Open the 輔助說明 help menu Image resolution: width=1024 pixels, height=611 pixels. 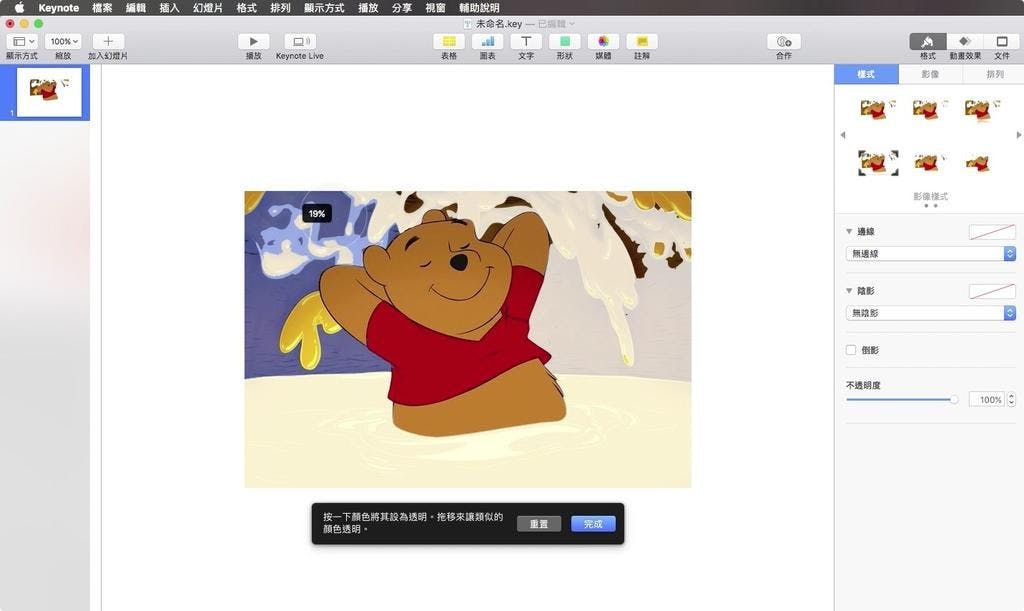coord(479,8)
